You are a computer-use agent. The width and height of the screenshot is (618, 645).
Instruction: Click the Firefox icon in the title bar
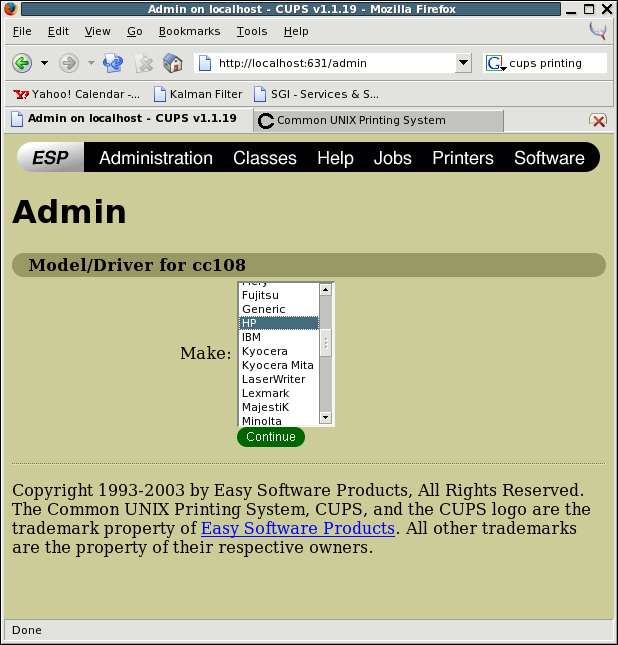10,9
